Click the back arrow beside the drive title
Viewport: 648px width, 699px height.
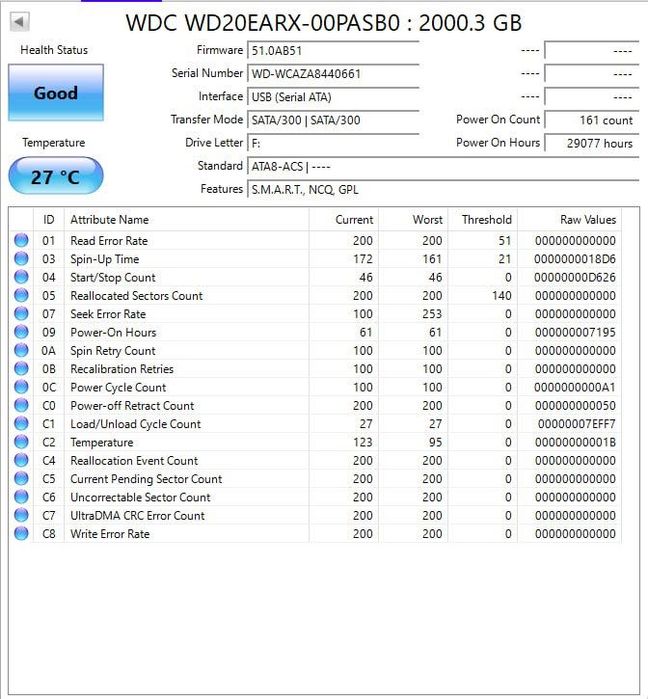click(20, 21)
